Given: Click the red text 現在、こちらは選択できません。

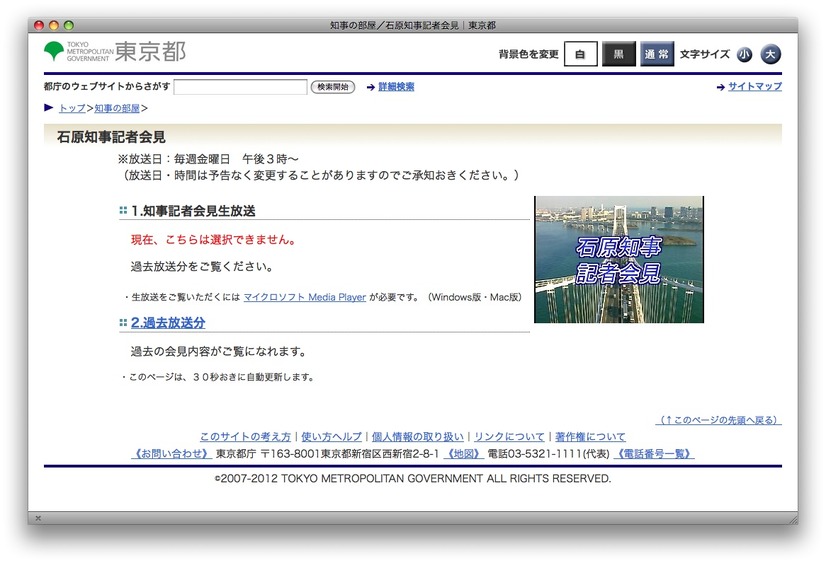Looking at the screenshot, I should [214, 240].
